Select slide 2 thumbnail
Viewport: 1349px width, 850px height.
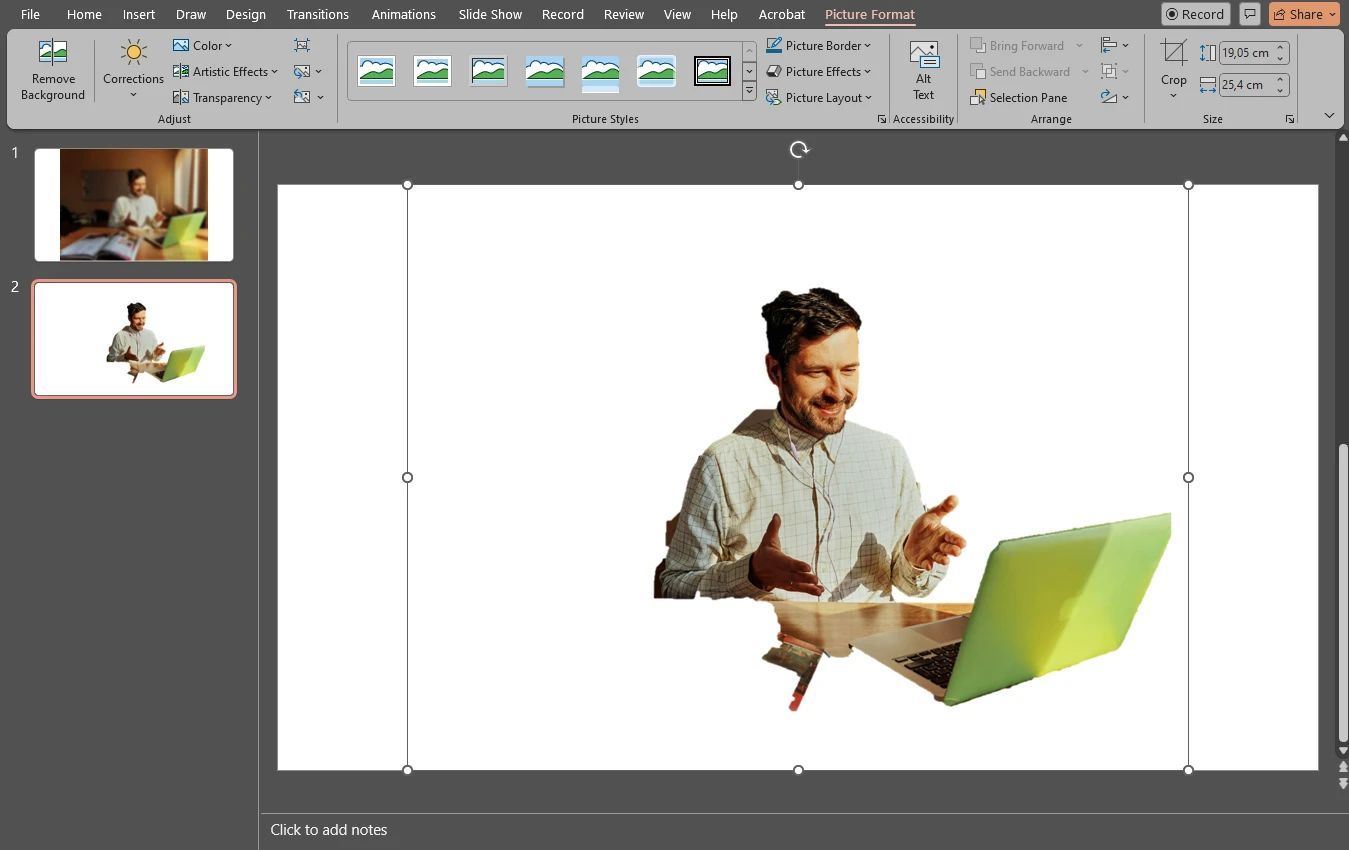tap(134, 339)
